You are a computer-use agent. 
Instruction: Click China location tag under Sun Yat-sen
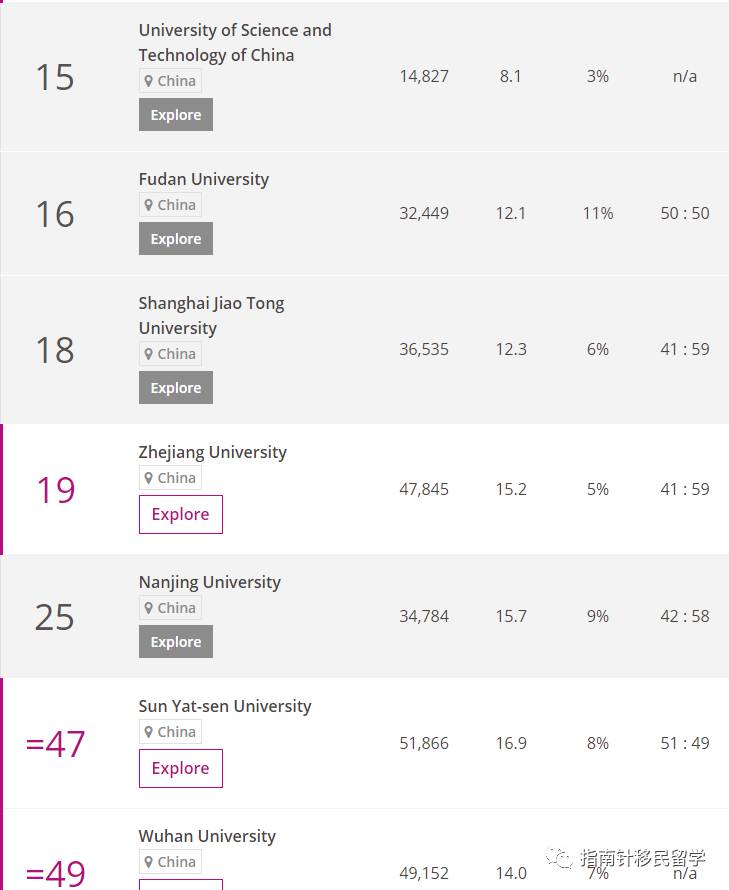tap(170, 732)
